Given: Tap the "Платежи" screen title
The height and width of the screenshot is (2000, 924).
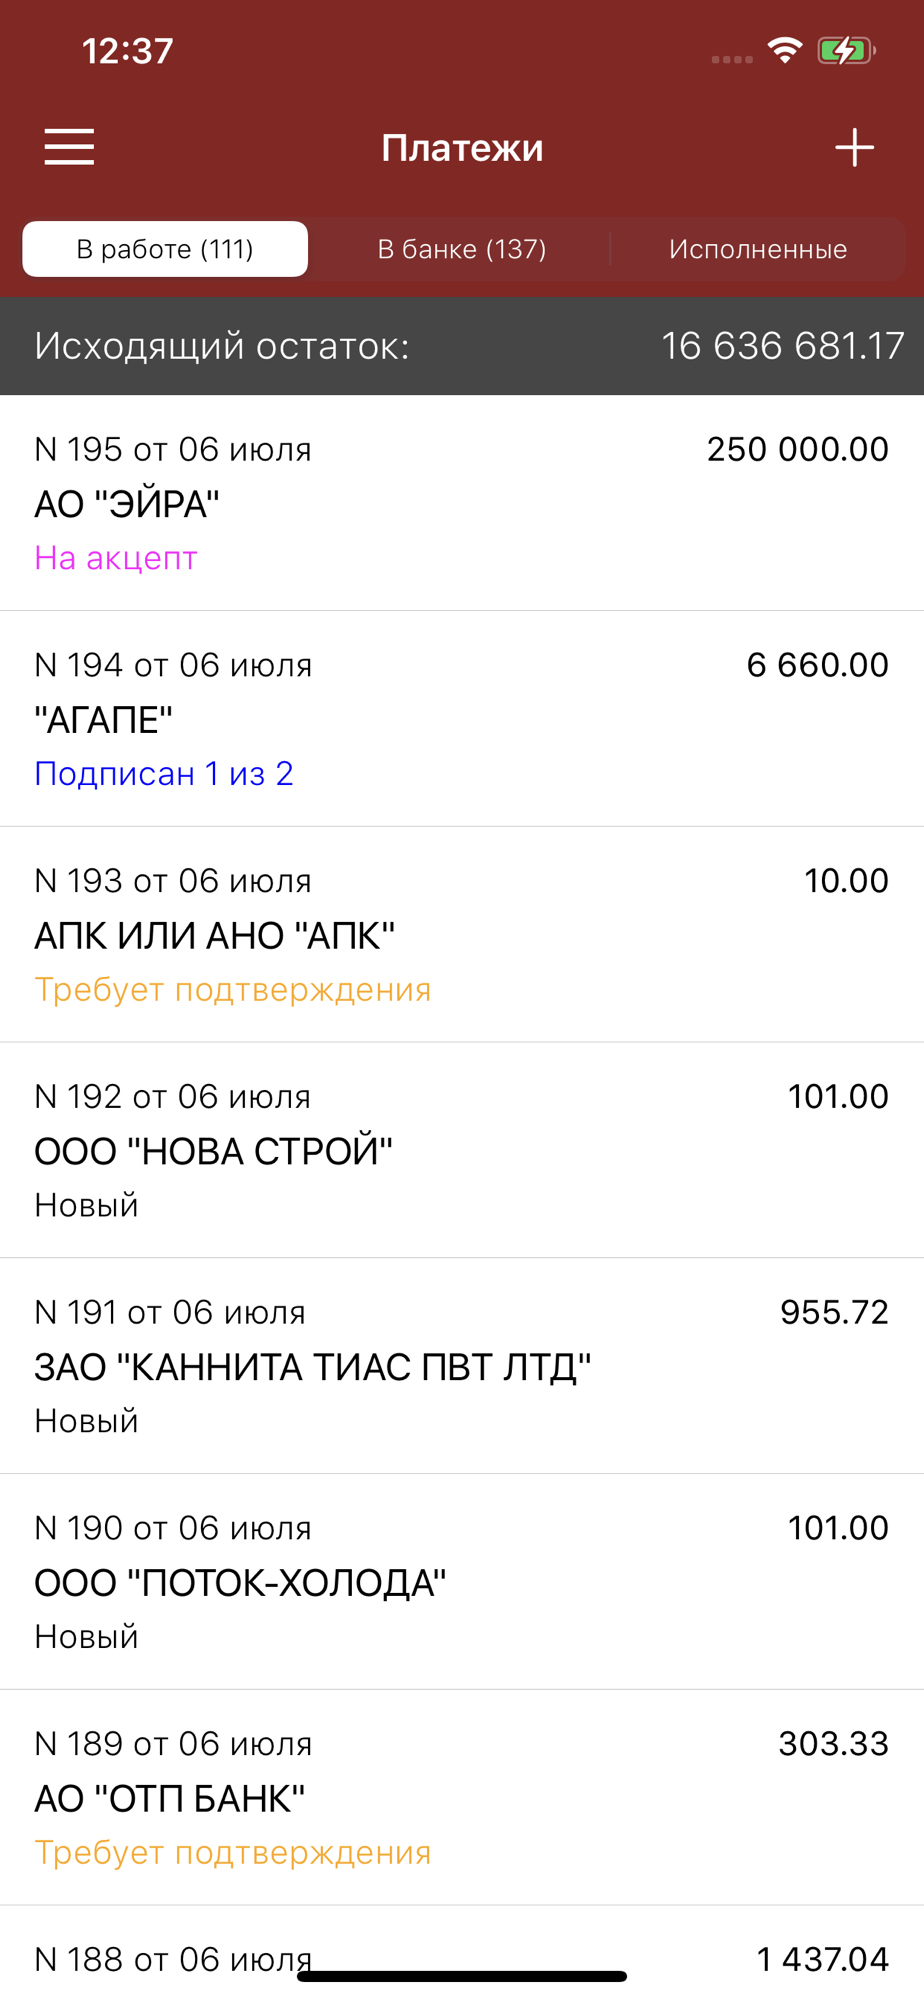Looking at the screenshot, I should click(x=462, y=148).
